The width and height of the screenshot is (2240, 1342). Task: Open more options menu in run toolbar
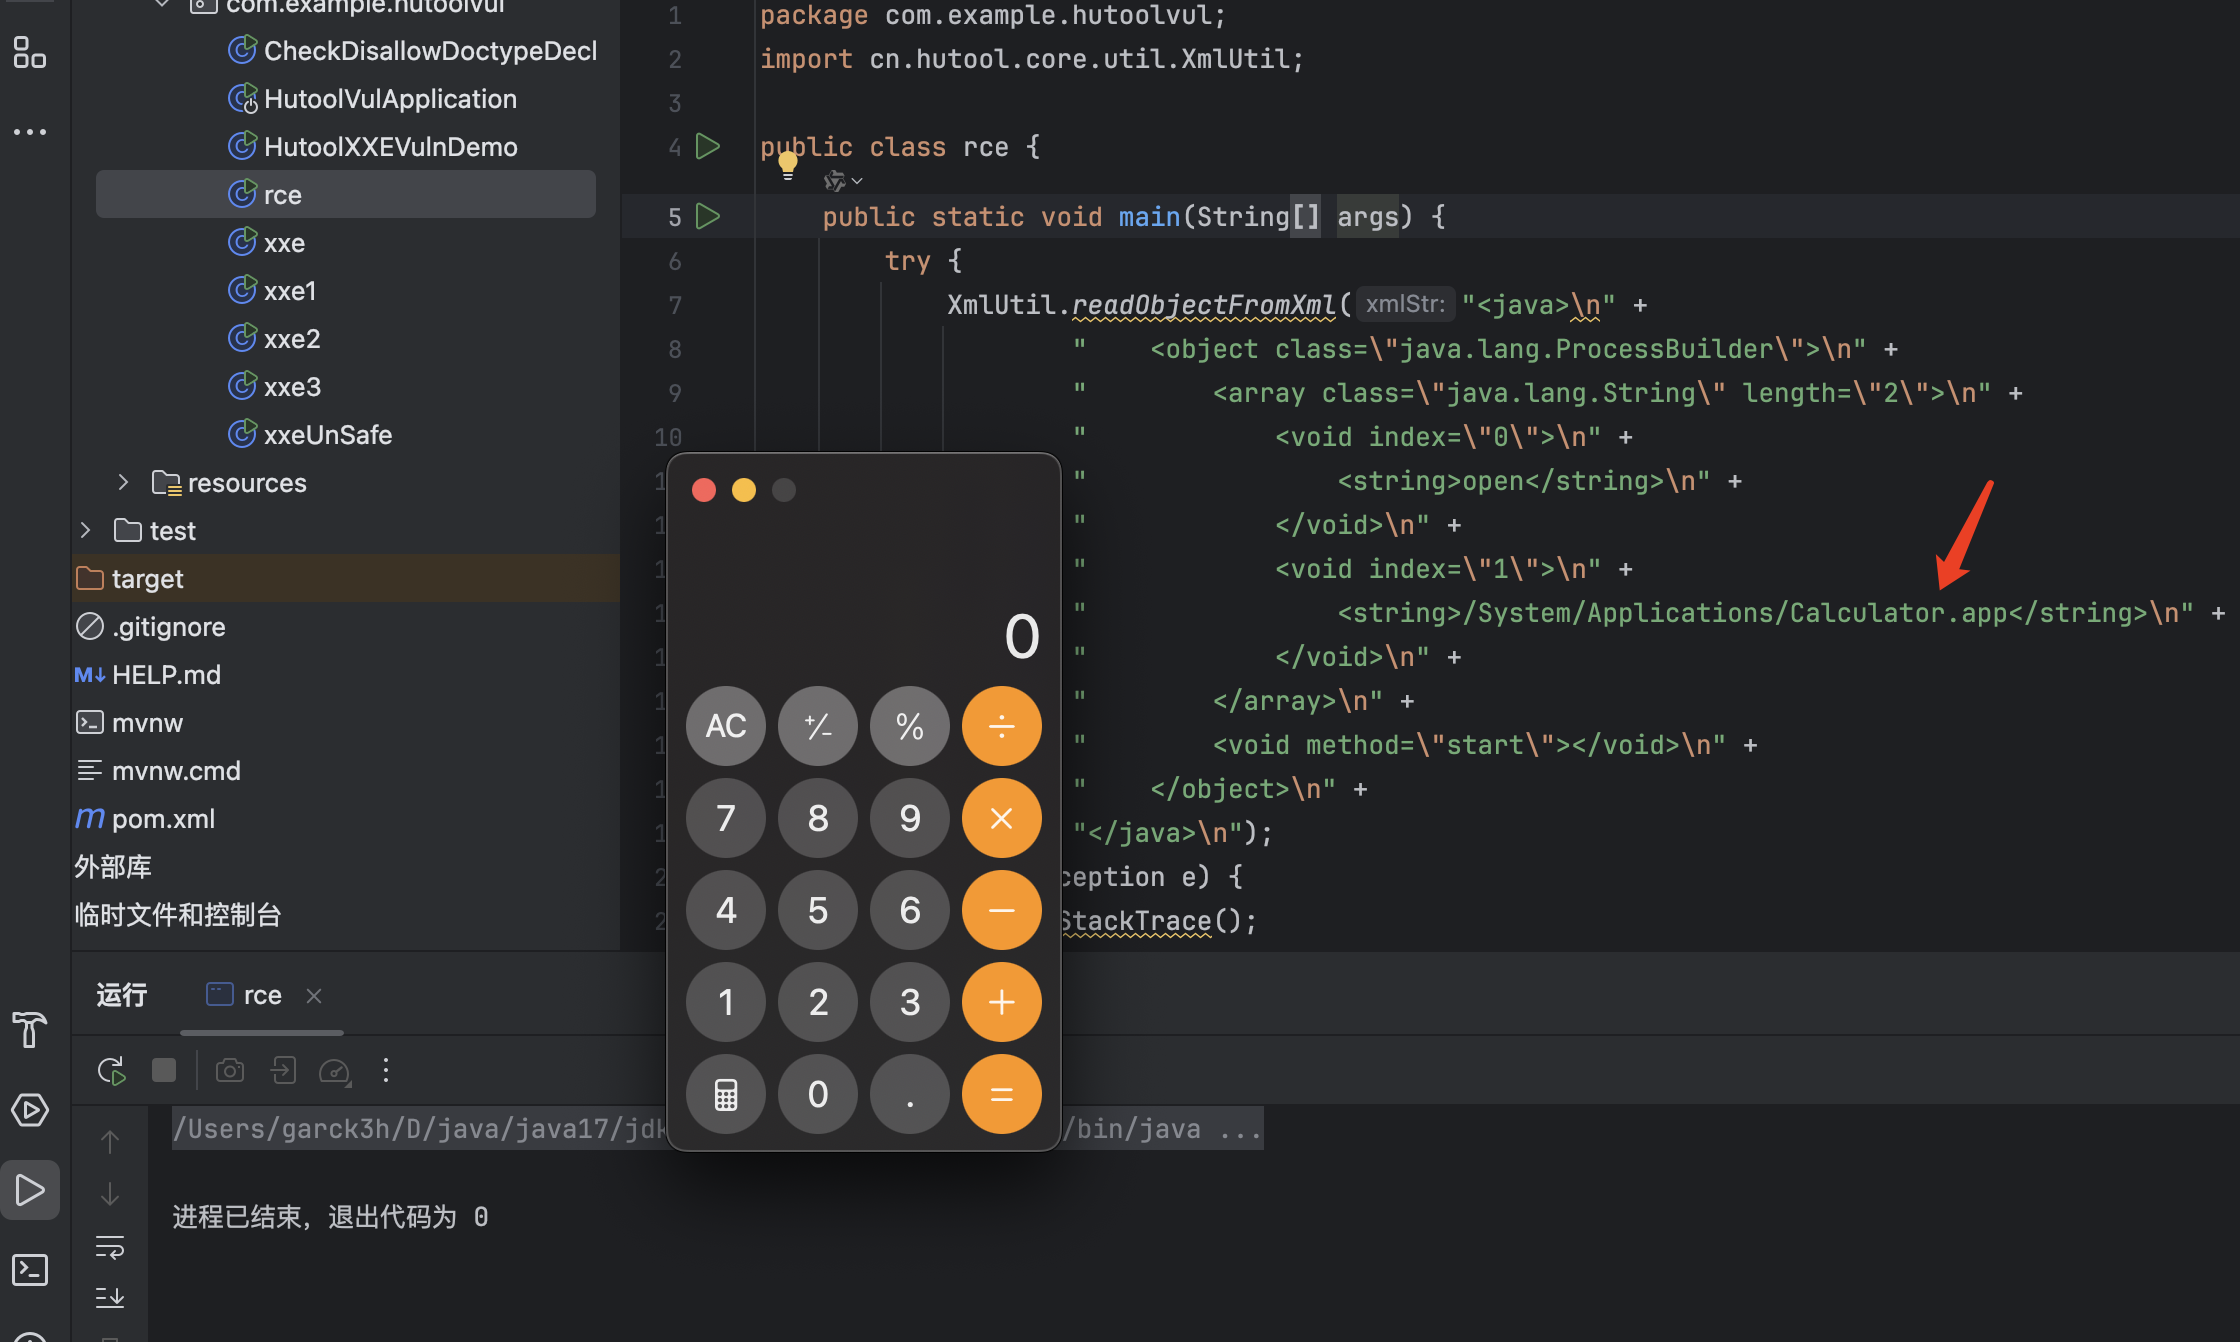click(386, 1071)
